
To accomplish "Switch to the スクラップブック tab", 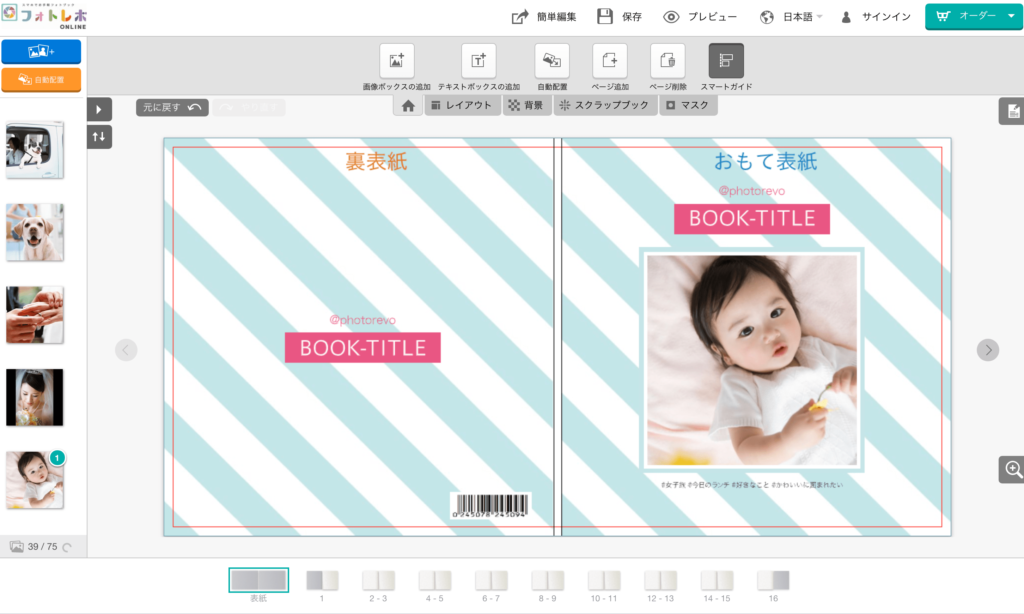I will click(604, 105).
